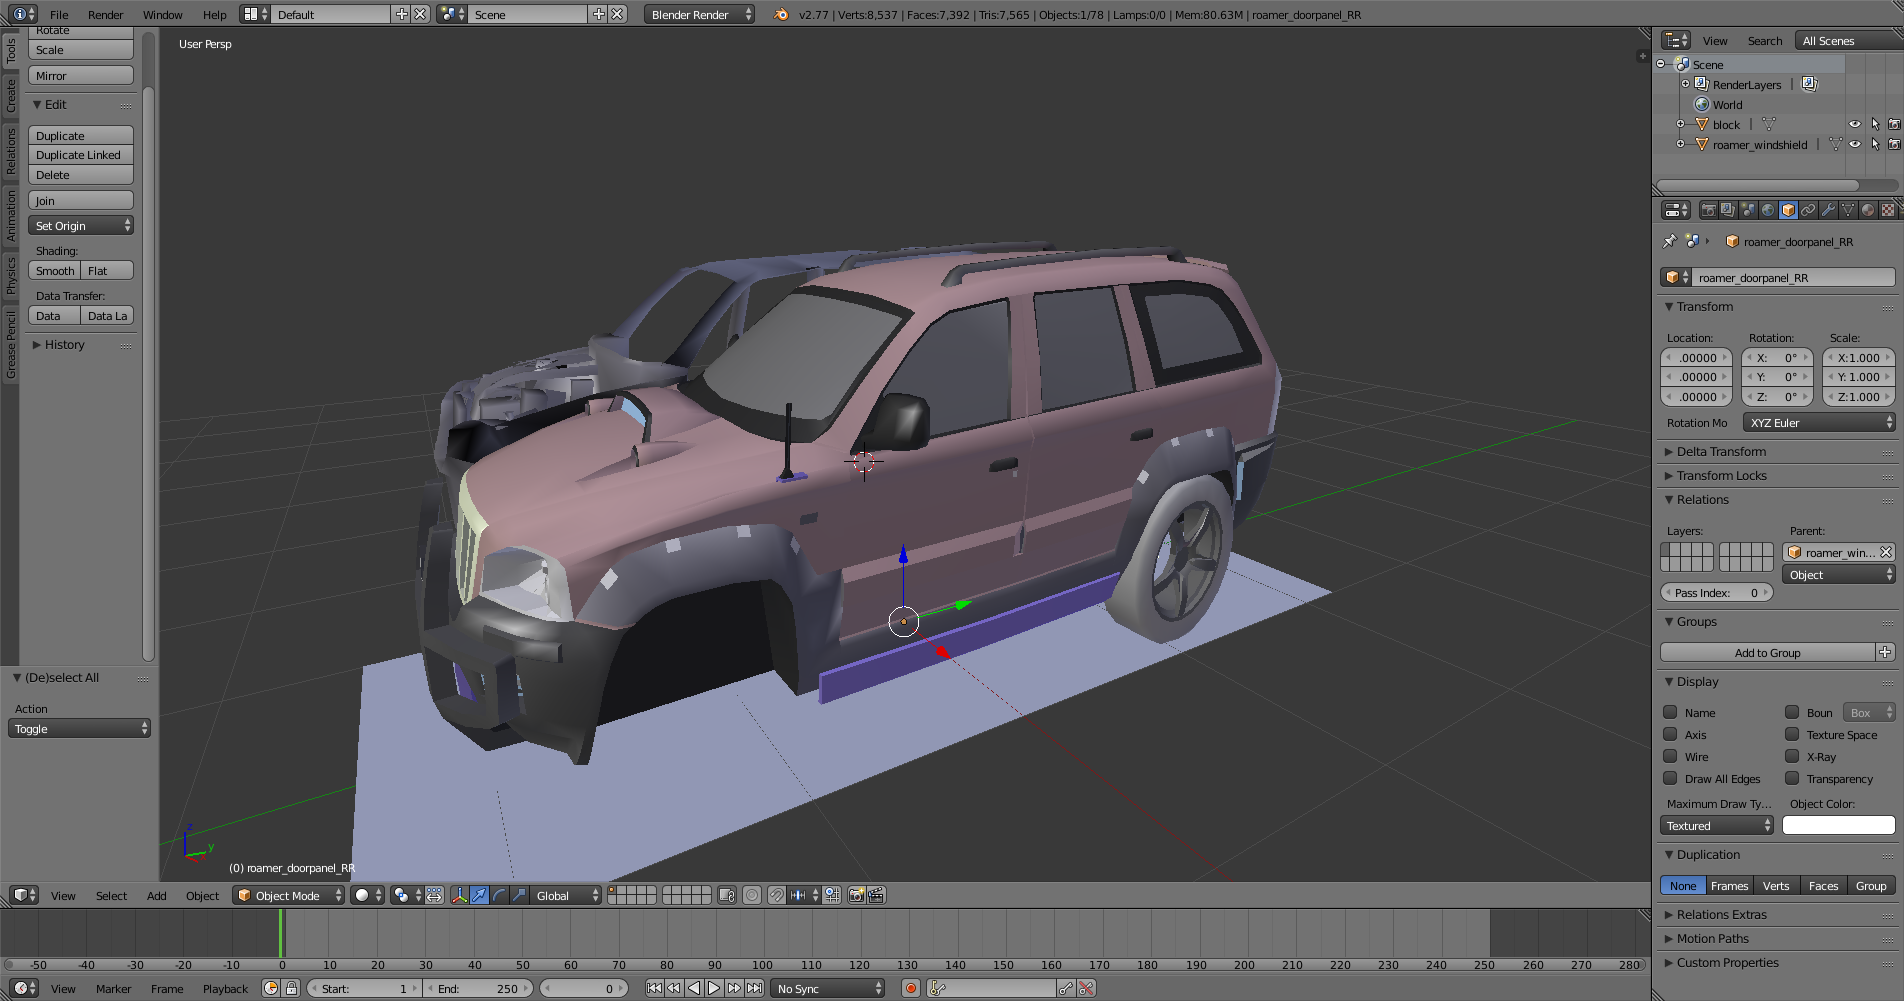
Task: Render OpenGL still image (camera icon)
Action: (856, 895)
